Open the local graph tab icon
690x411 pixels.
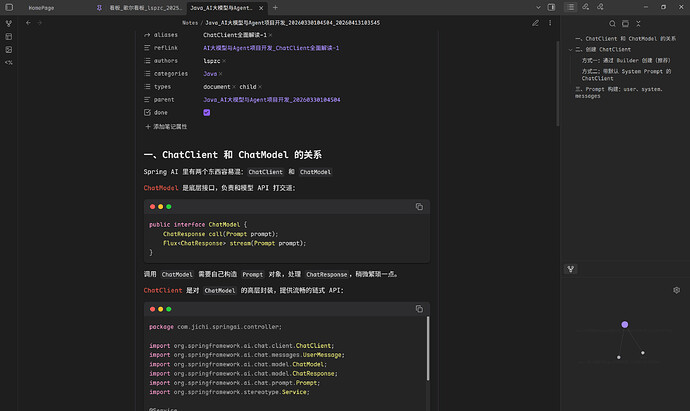click(571, 269)
